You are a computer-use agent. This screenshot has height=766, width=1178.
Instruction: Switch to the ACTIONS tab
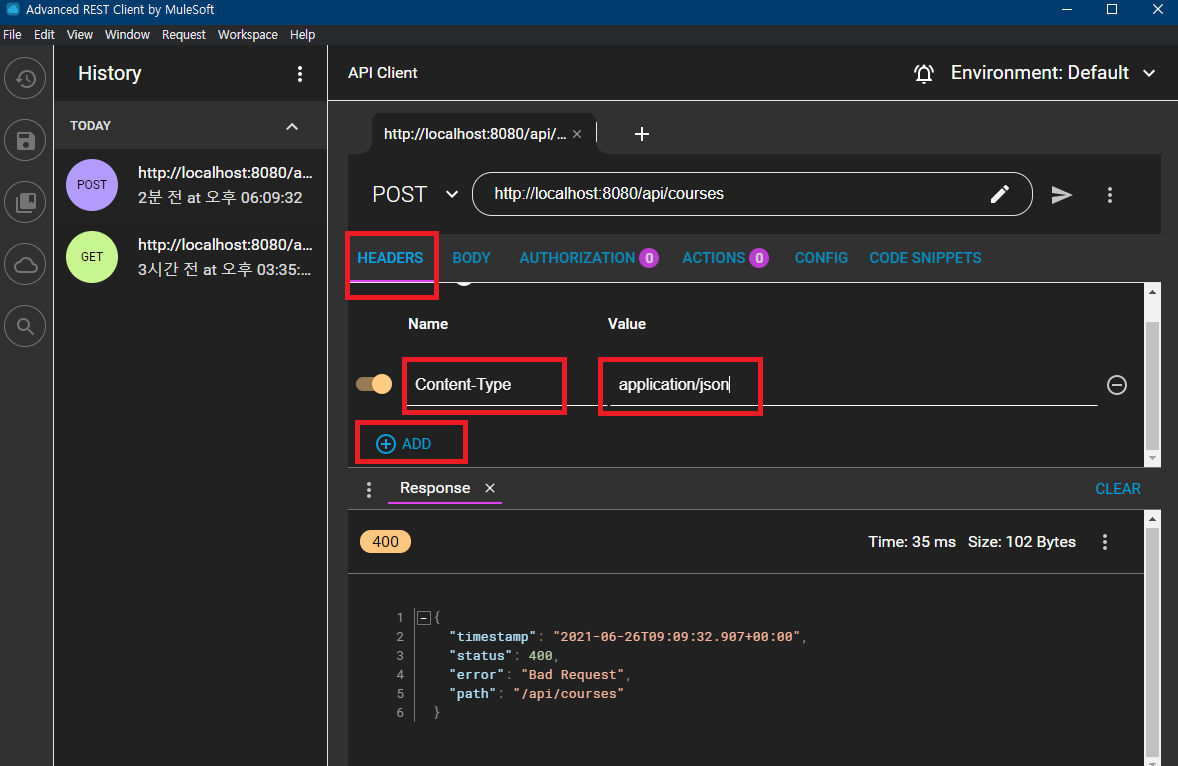coord(725,258)
